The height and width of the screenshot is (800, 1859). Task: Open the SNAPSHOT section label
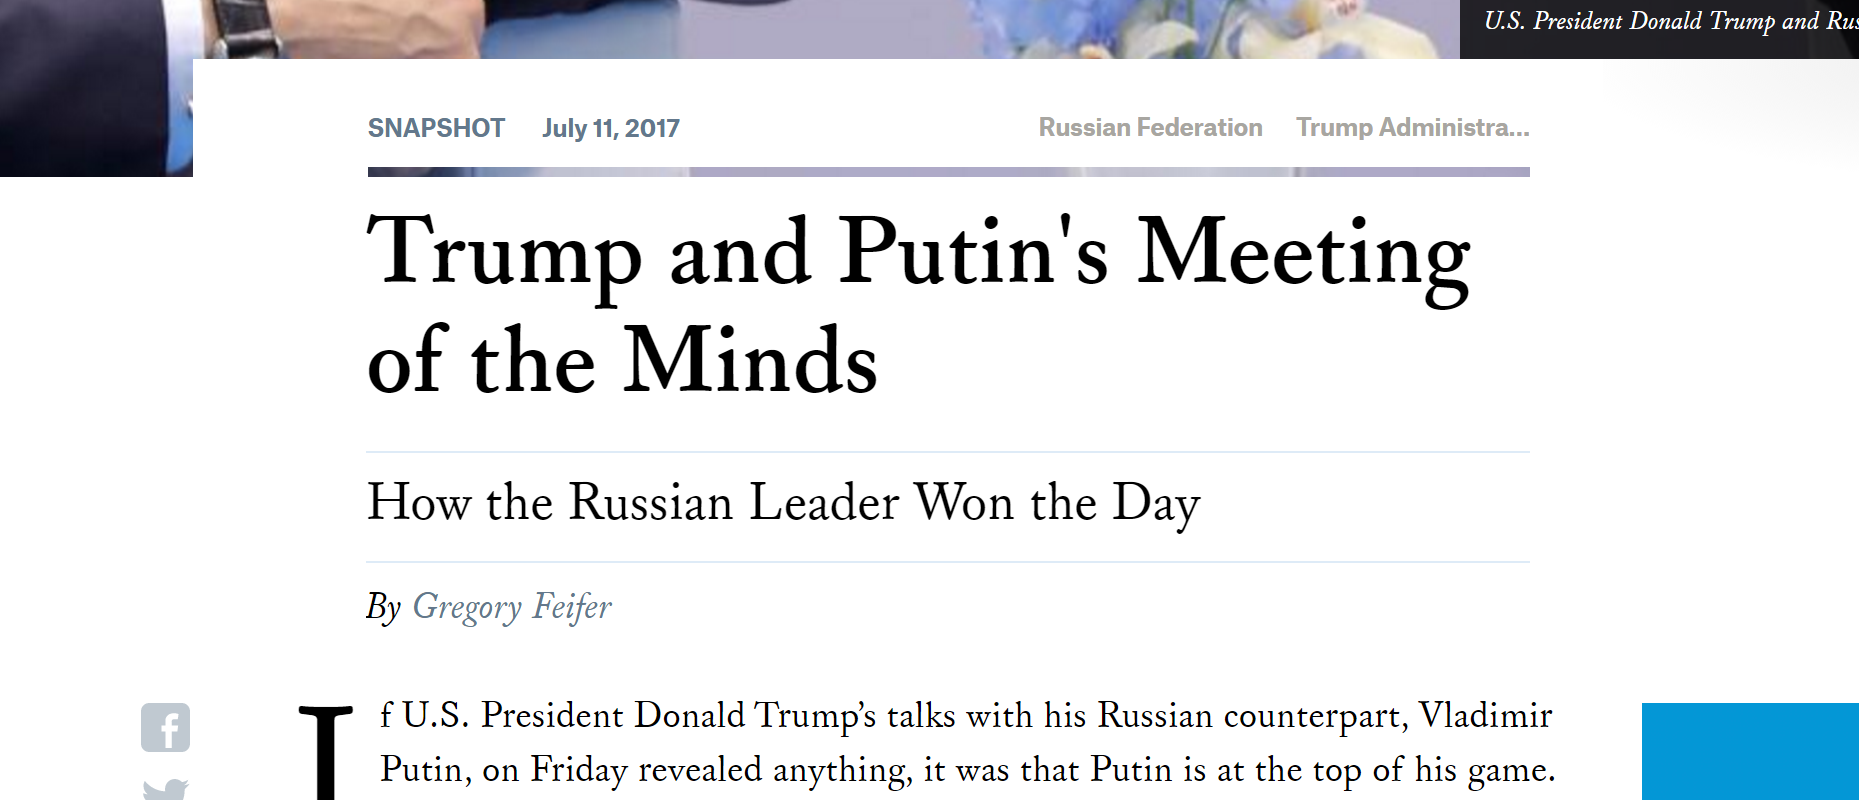(436, 128)
